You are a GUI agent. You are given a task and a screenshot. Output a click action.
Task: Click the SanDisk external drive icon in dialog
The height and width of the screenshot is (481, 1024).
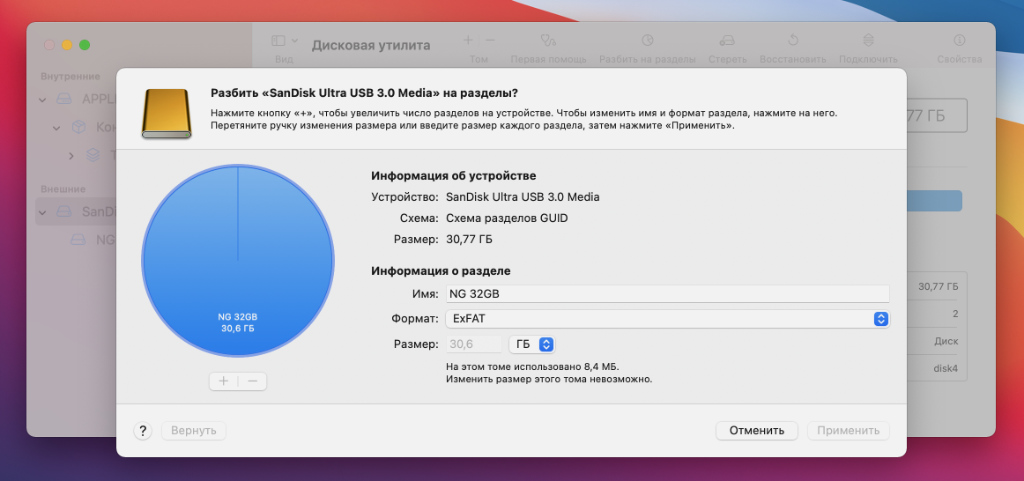(167, 114)
